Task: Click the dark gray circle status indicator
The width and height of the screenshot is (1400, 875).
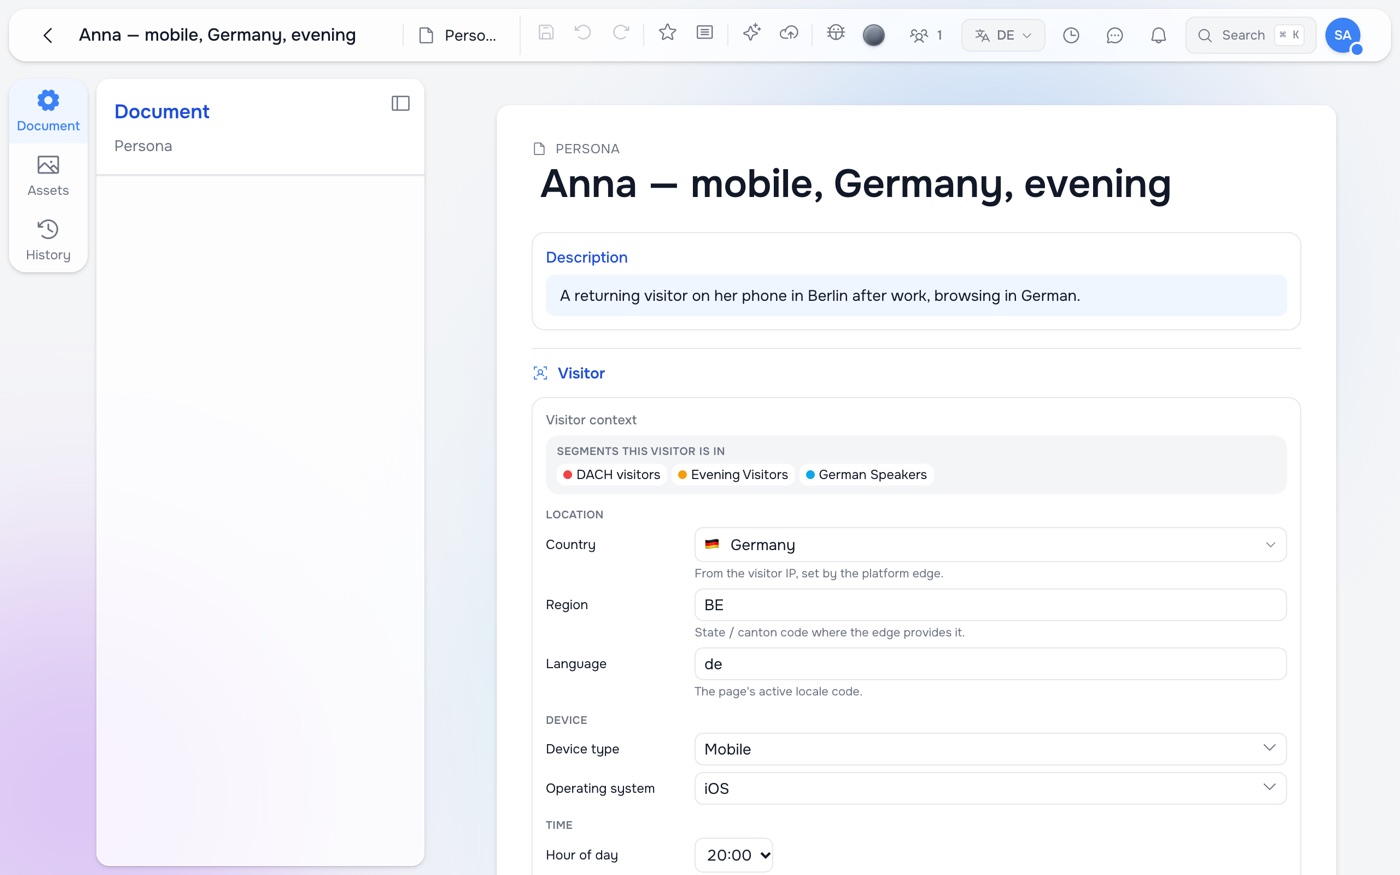Action: point(874,35)
